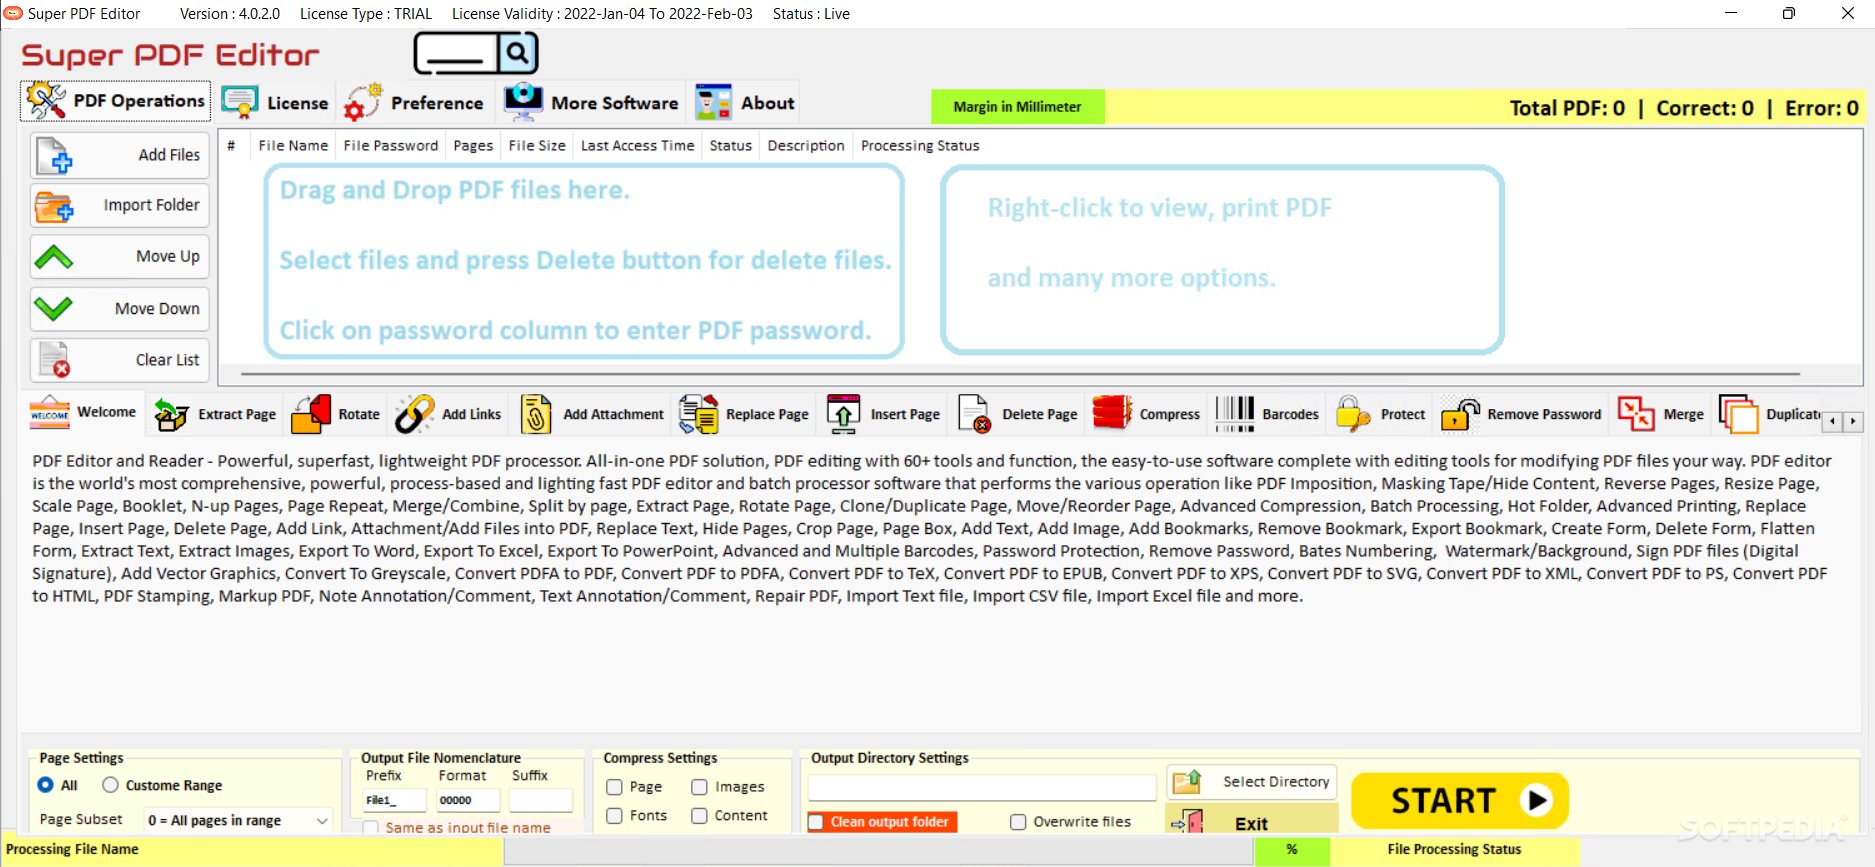Select the Custome Range radio button
The width and height of the screenshot is (1875, 867).
pyautogui.click(x=110, y=785)
